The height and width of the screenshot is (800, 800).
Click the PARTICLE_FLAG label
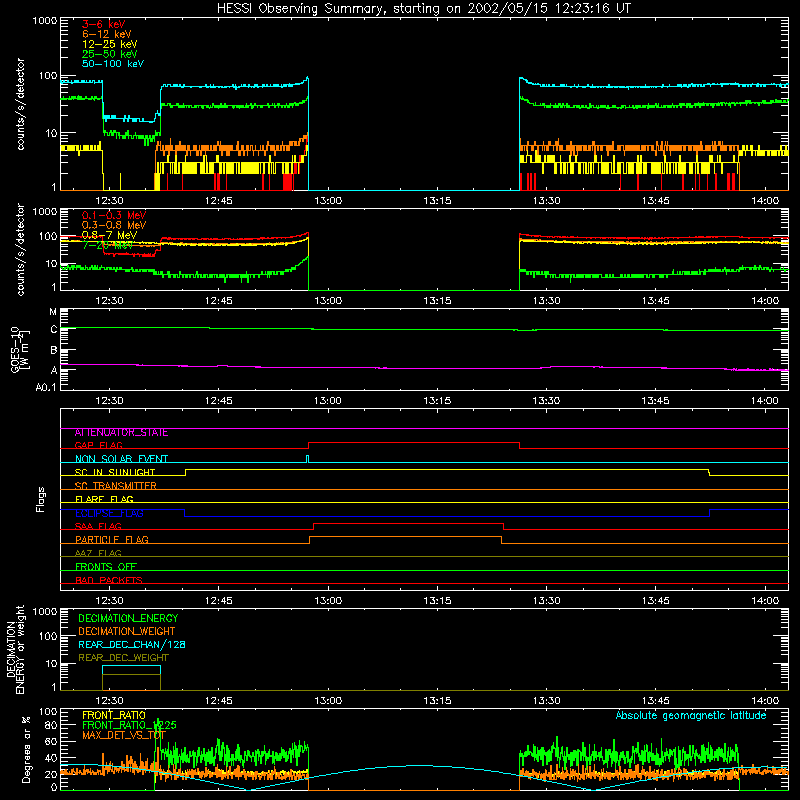coord(112,540)
